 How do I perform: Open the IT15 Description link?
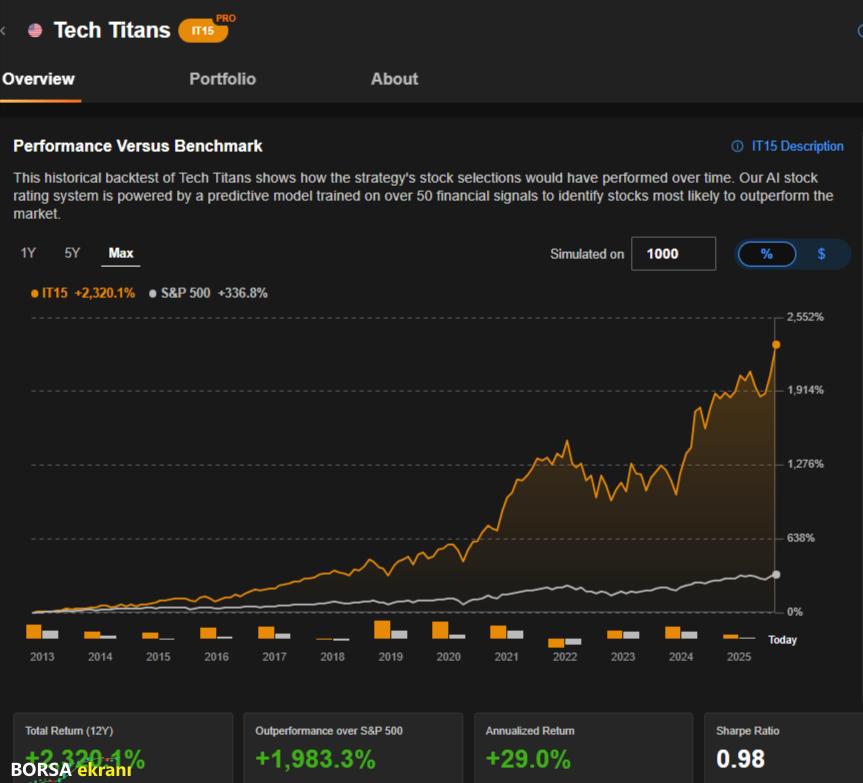pyautogui.click(x=797, y=146)
